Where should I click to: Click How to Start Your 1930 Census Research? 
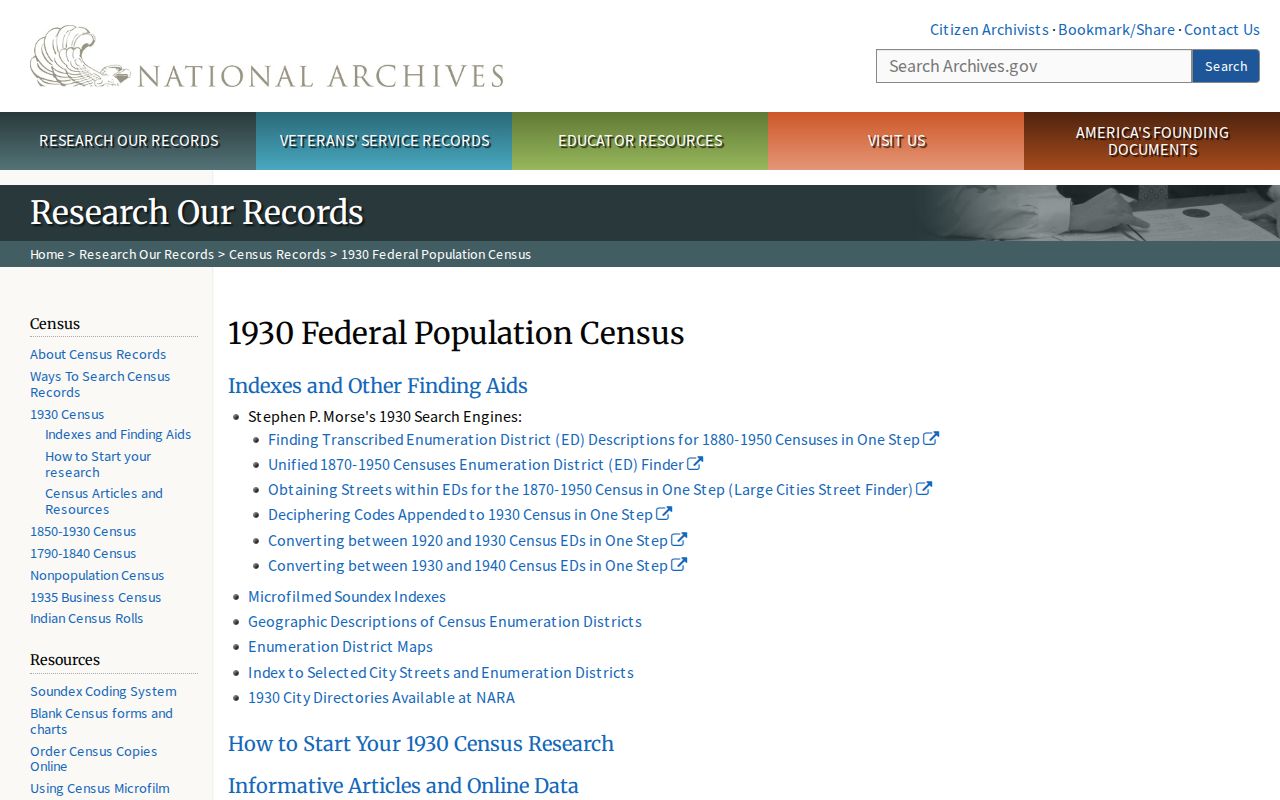click(421, 744)
